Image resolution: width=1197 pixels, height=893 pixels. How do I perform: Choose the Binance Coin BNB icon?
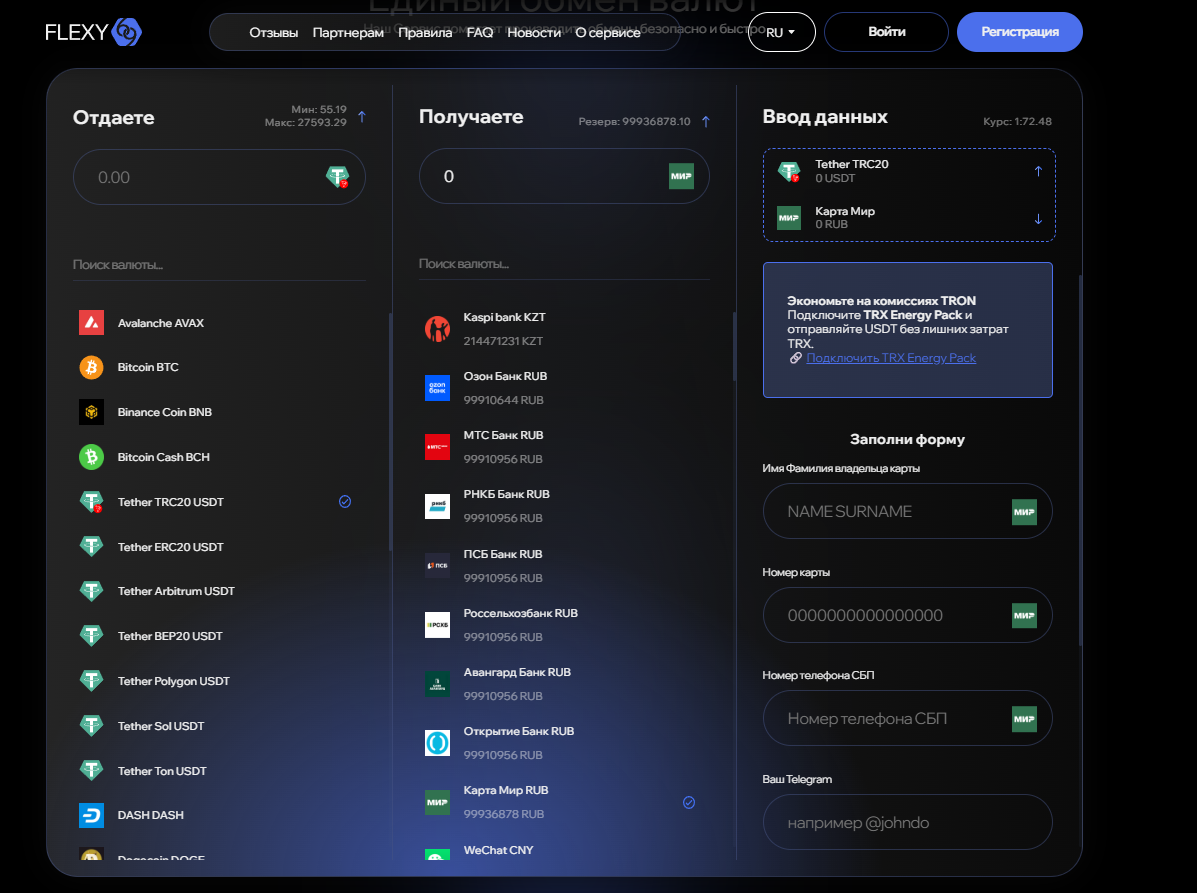tap(92, 412)
